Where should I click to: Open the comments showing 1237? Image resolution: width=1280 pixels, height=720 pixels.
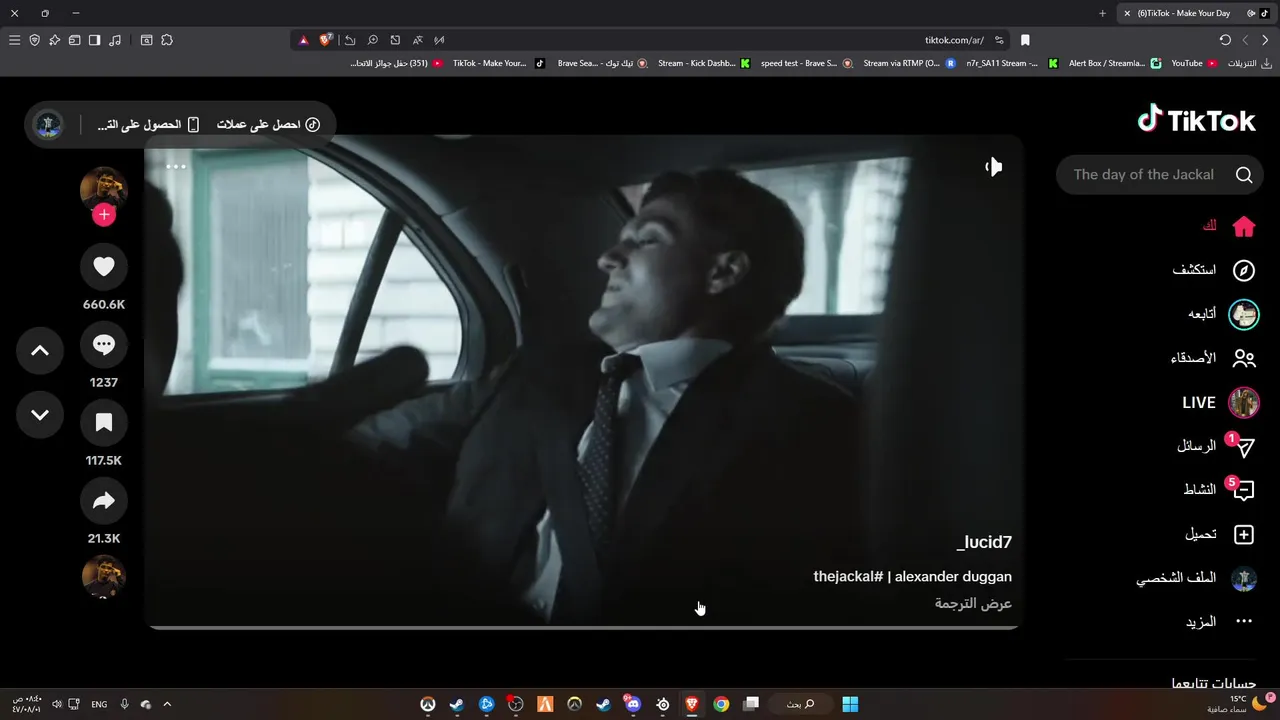click(x=104, y=345)
